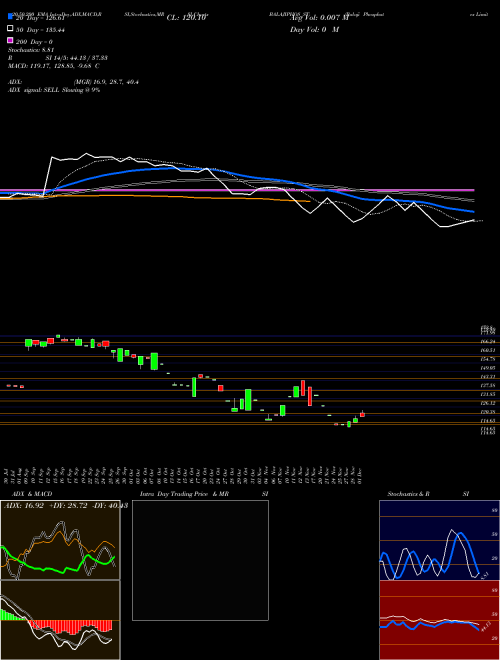Screen dimensions: 500x660
Task: Click the 'ADX signal: SELL Slowing @ 9%' line
Action: [x=54, y=90]
